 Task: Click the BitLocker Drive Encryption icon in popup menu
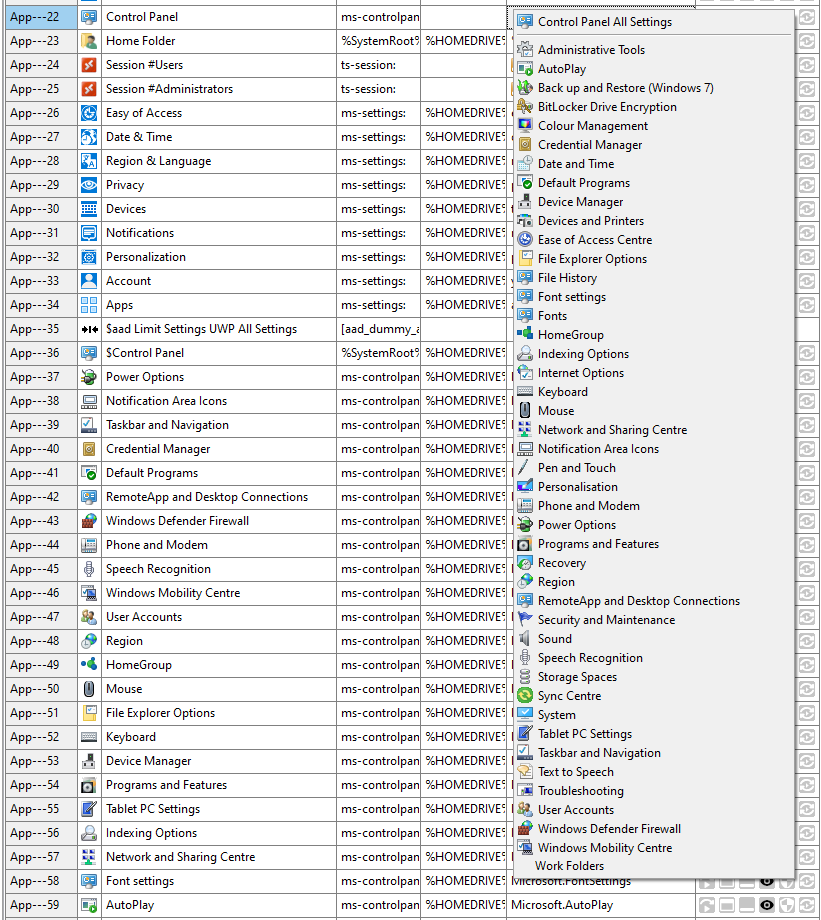(525, 107)
